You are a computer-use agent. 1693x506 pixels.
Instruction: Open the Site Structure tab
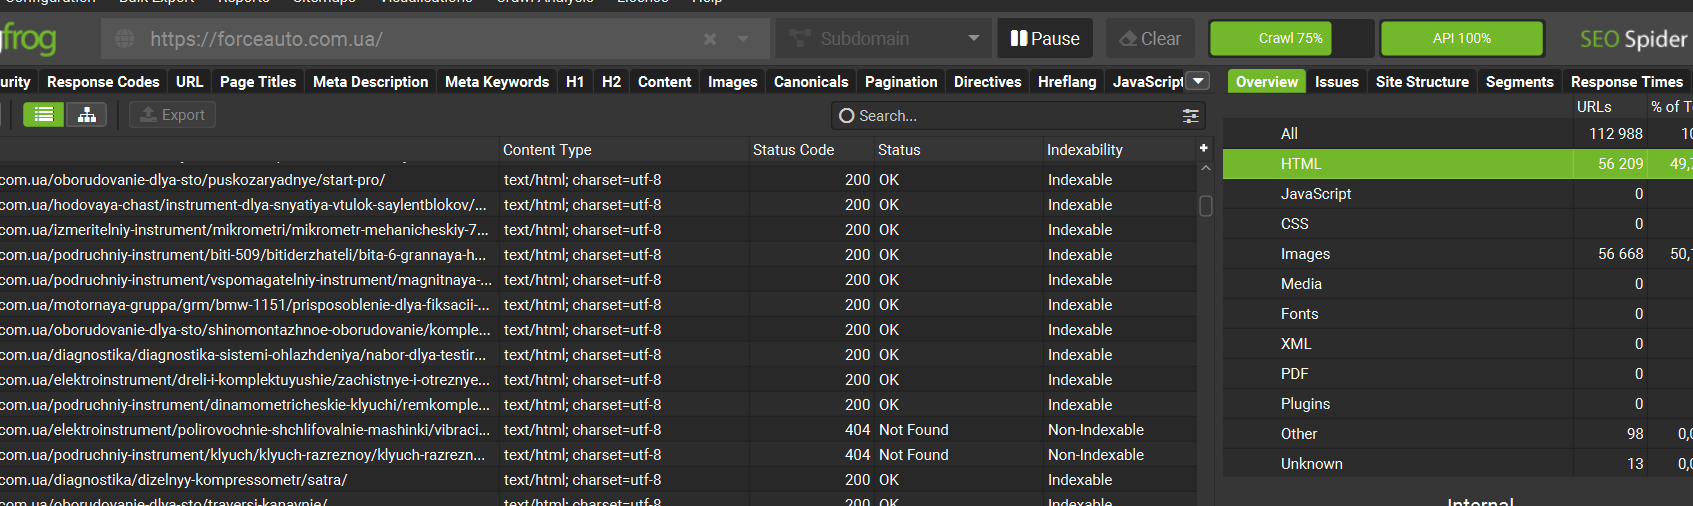[1422, 82]
